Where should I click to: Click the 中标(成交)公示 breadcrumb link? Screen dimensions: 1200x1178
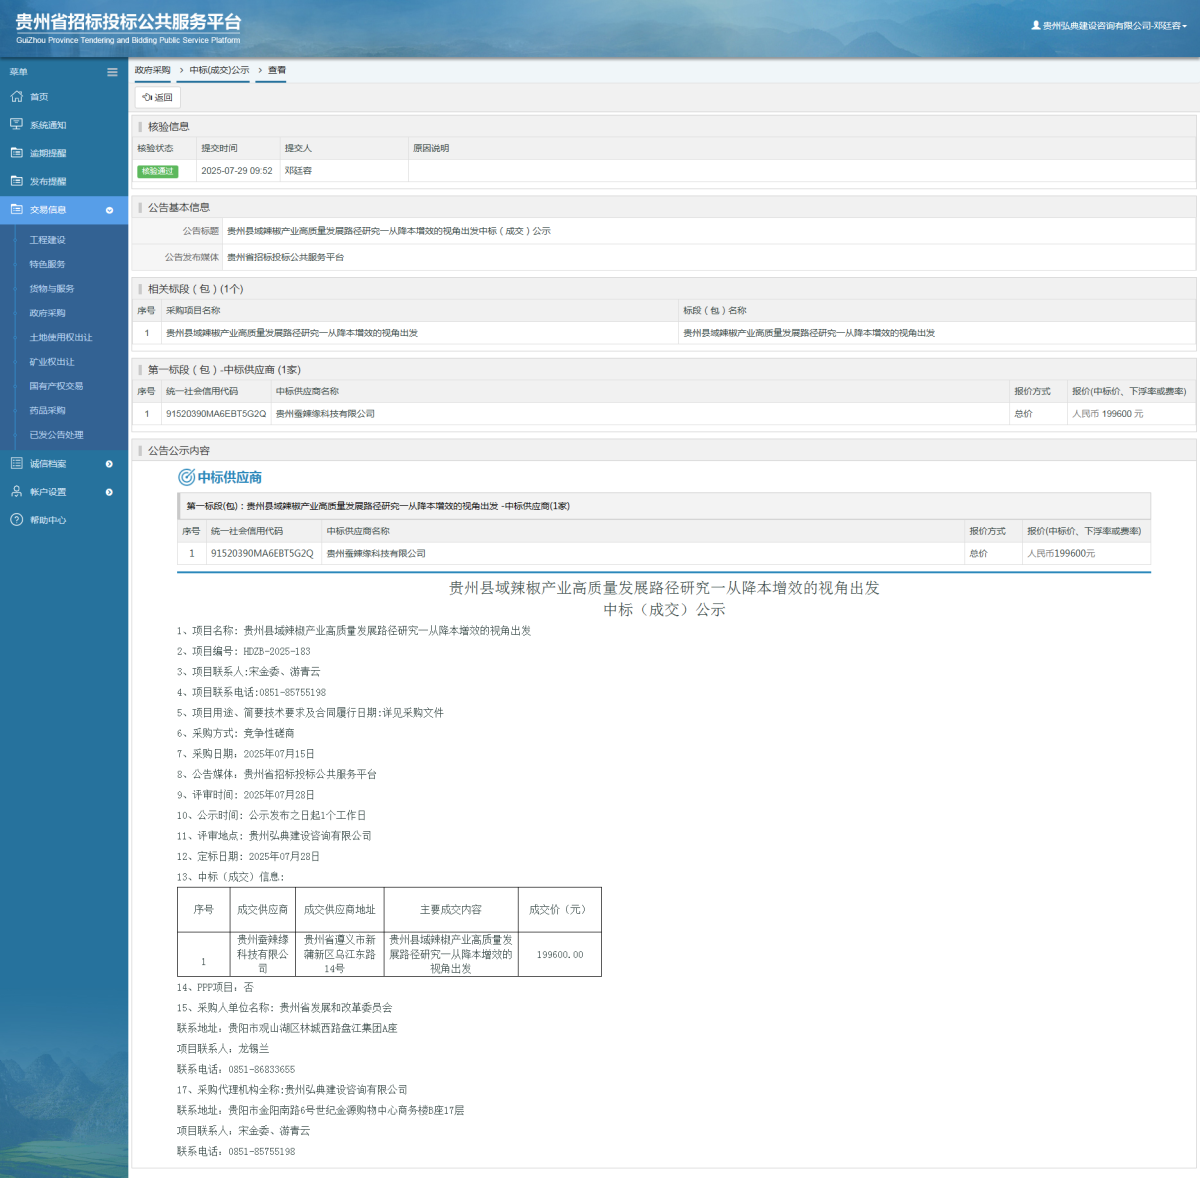click(x=219, y=70)
